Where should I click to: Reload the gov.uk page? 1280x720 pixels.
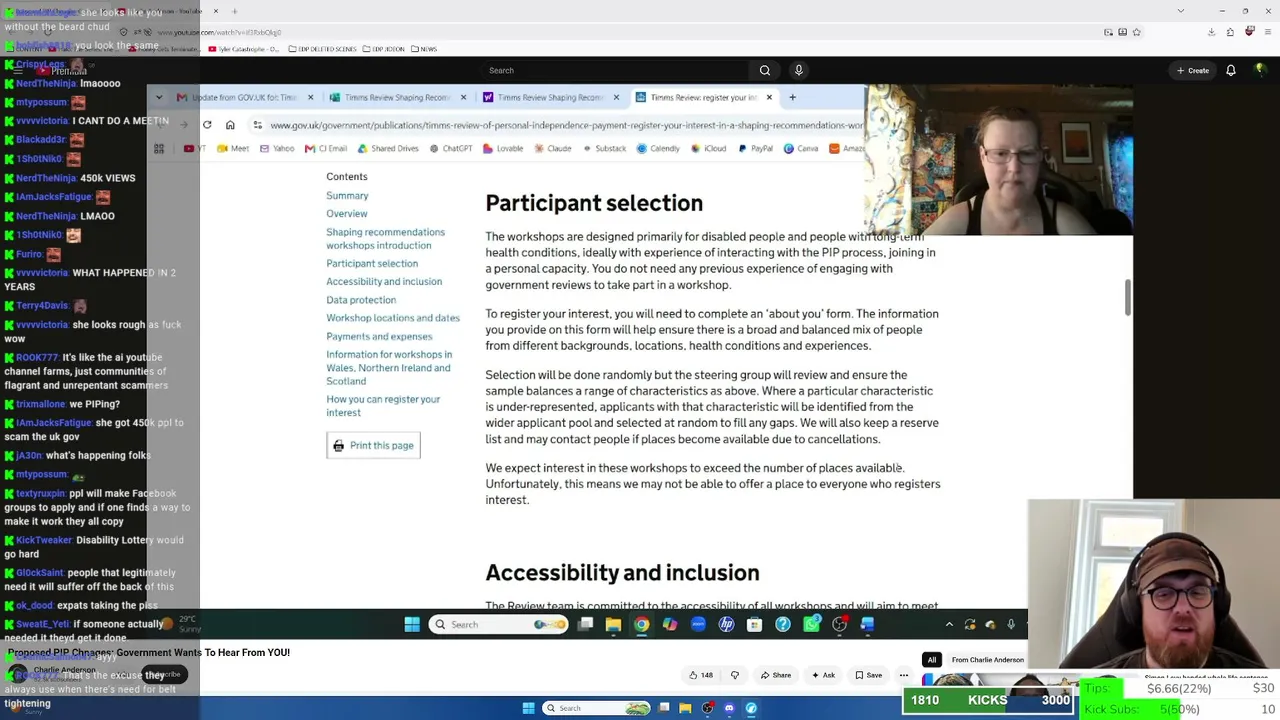[207, 125]
